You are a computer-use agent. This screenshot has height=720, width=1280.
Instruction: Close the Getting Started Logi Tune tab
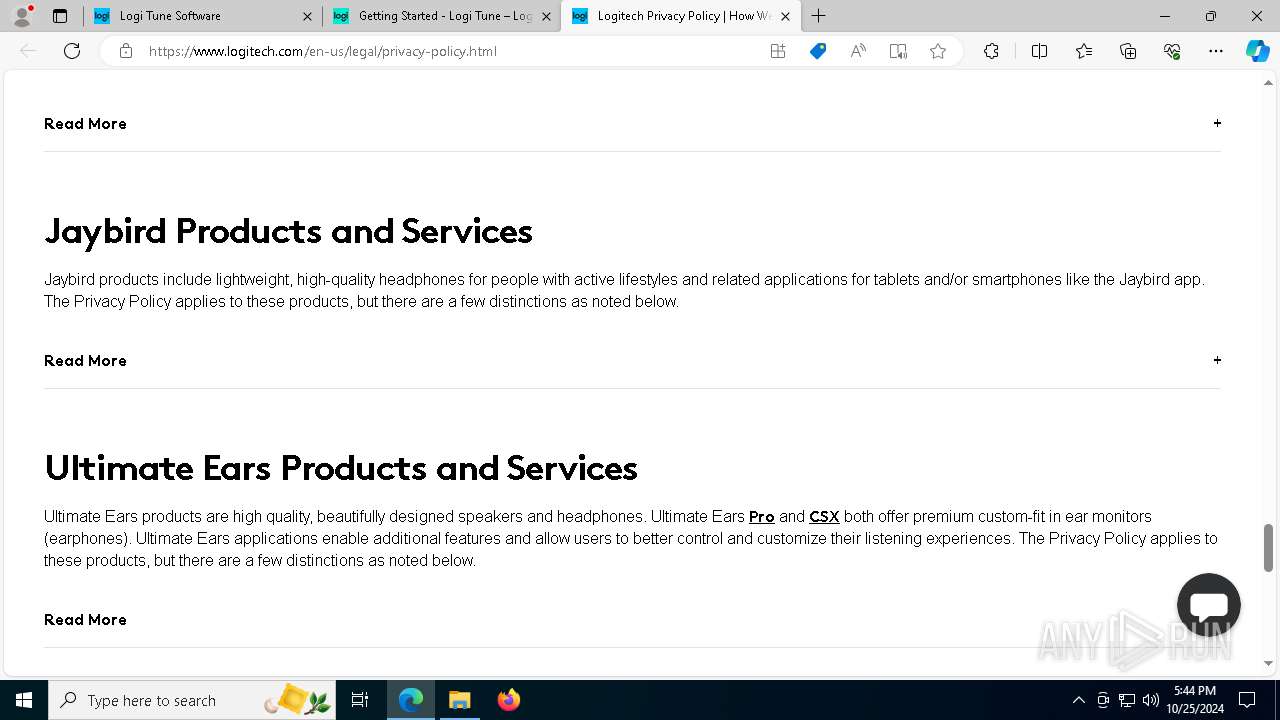546,16
